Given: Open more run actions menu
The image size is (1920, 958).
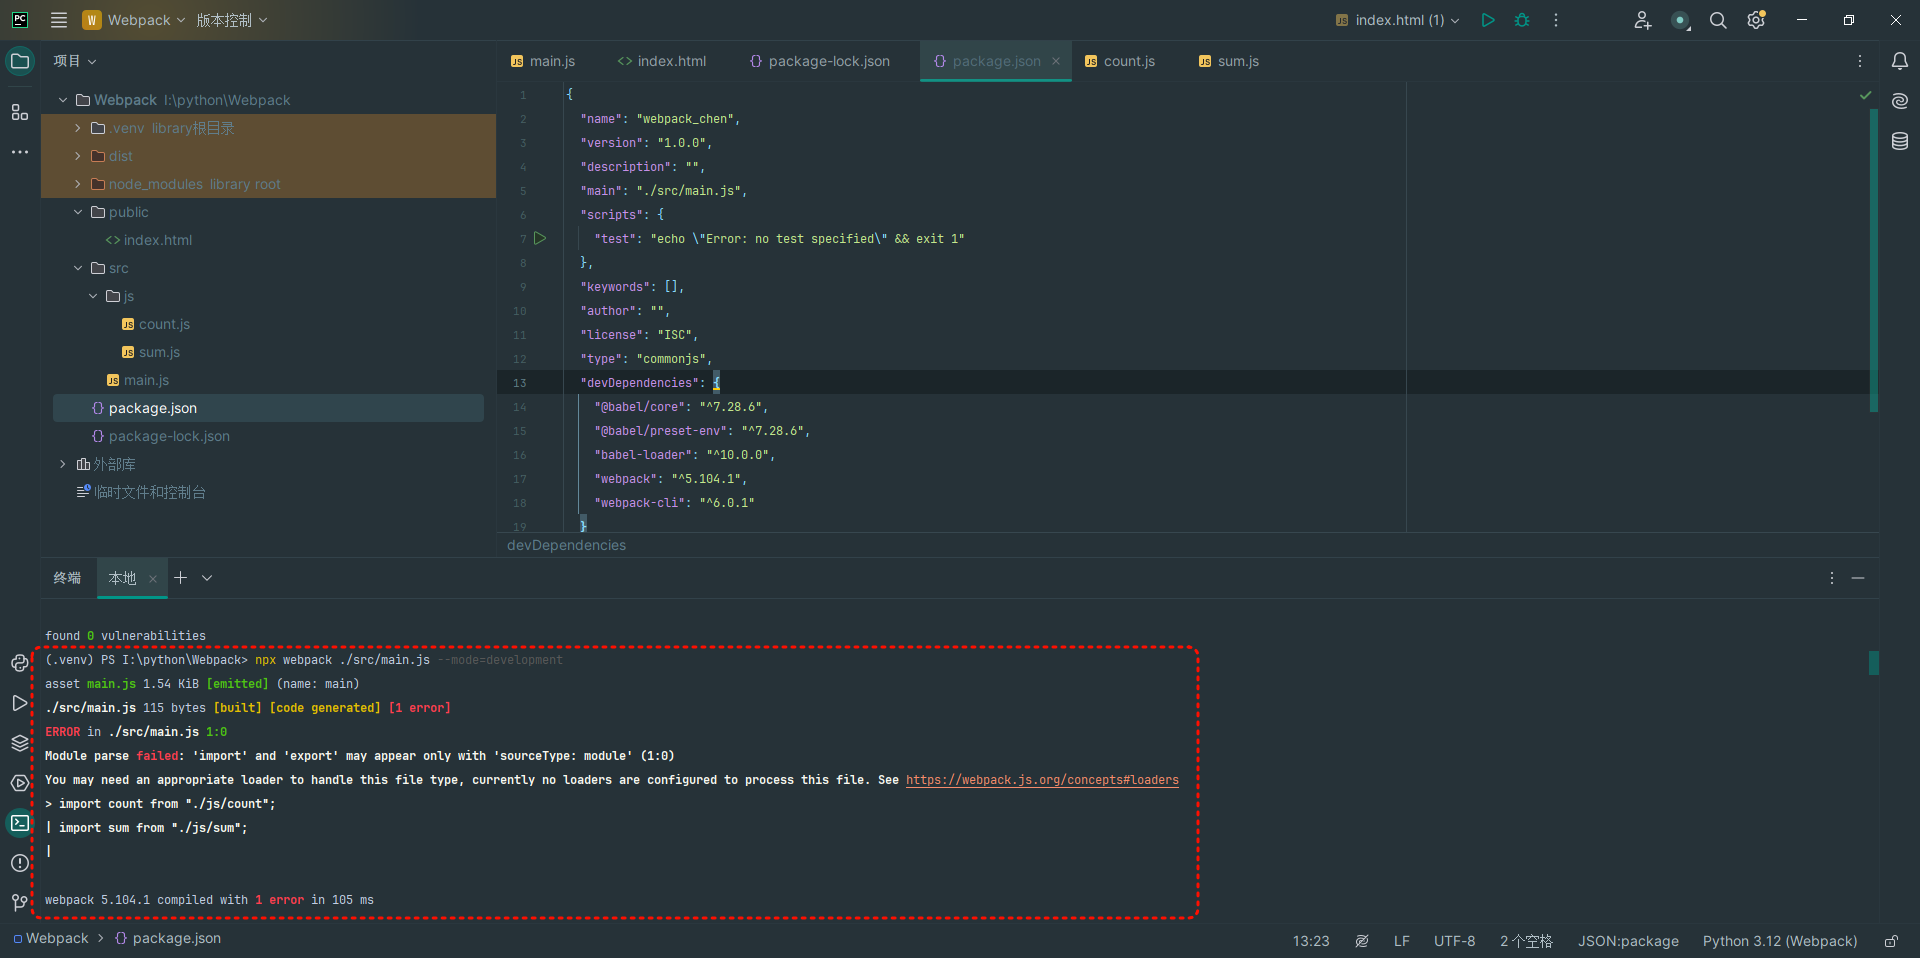Looking at the screenshot, I should pos(1556,20).
